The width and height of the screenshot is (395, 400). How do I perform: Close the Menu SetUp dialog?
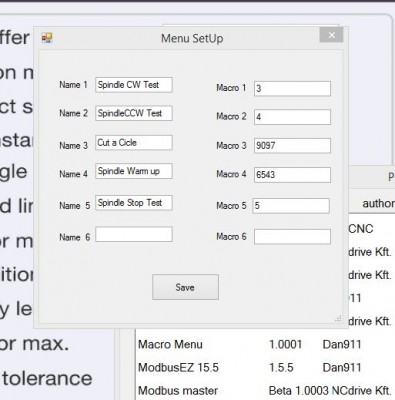(331, 35)
